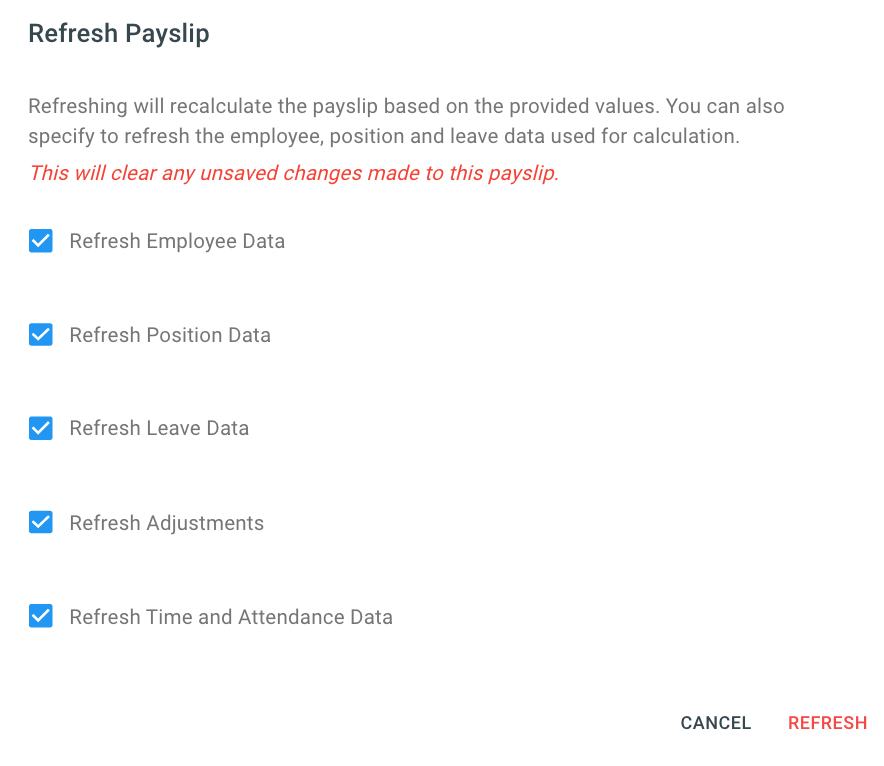Click the 'specify to refresh the employee' line
The image size is (884, 766).
point(384,136)
